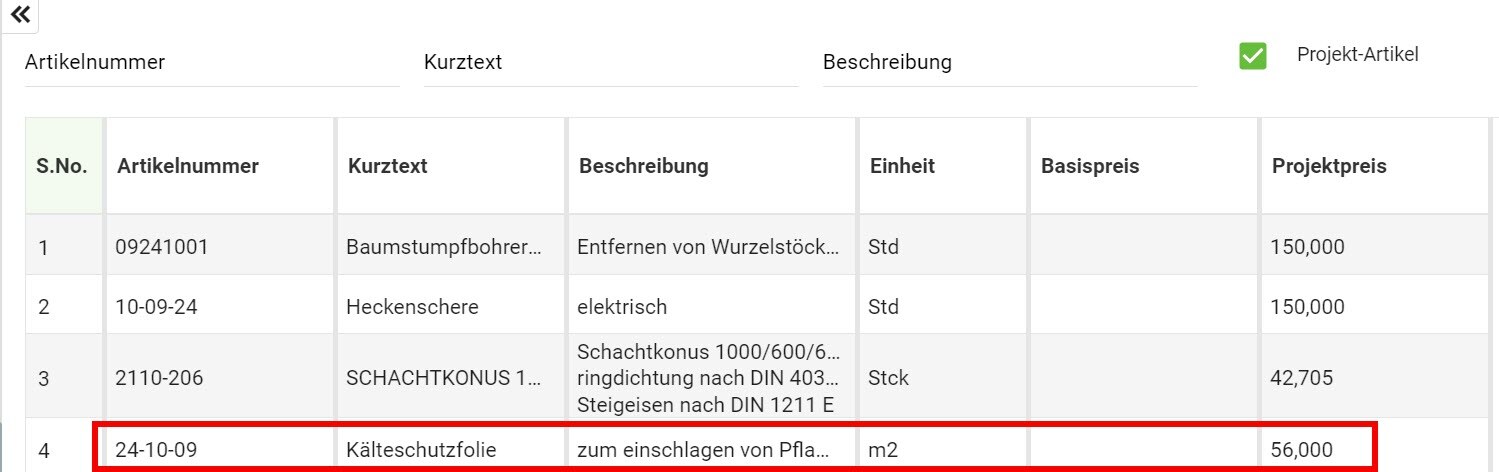Click the Beschreibung column header
Screen dimensions: 1499x472
point(644,166)
